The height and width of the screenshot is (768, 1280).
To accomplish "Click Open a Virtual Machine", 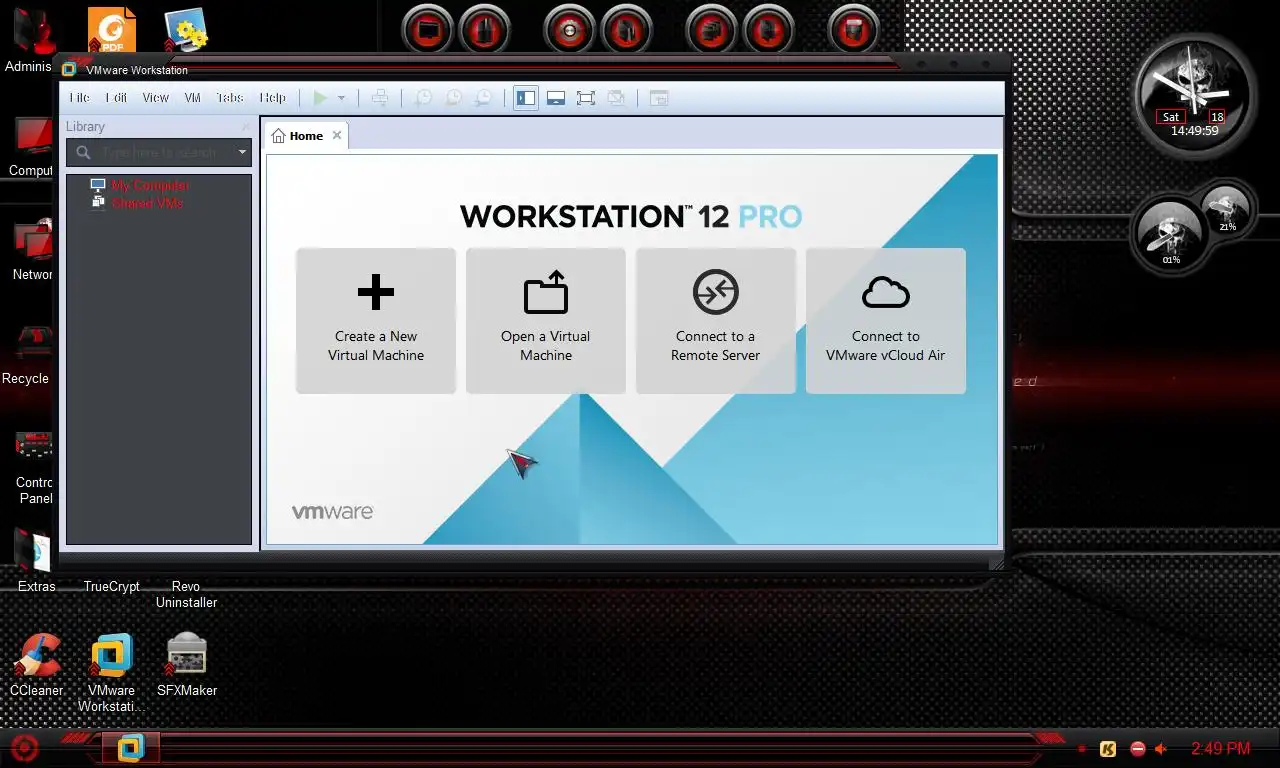I will (546, 321).
